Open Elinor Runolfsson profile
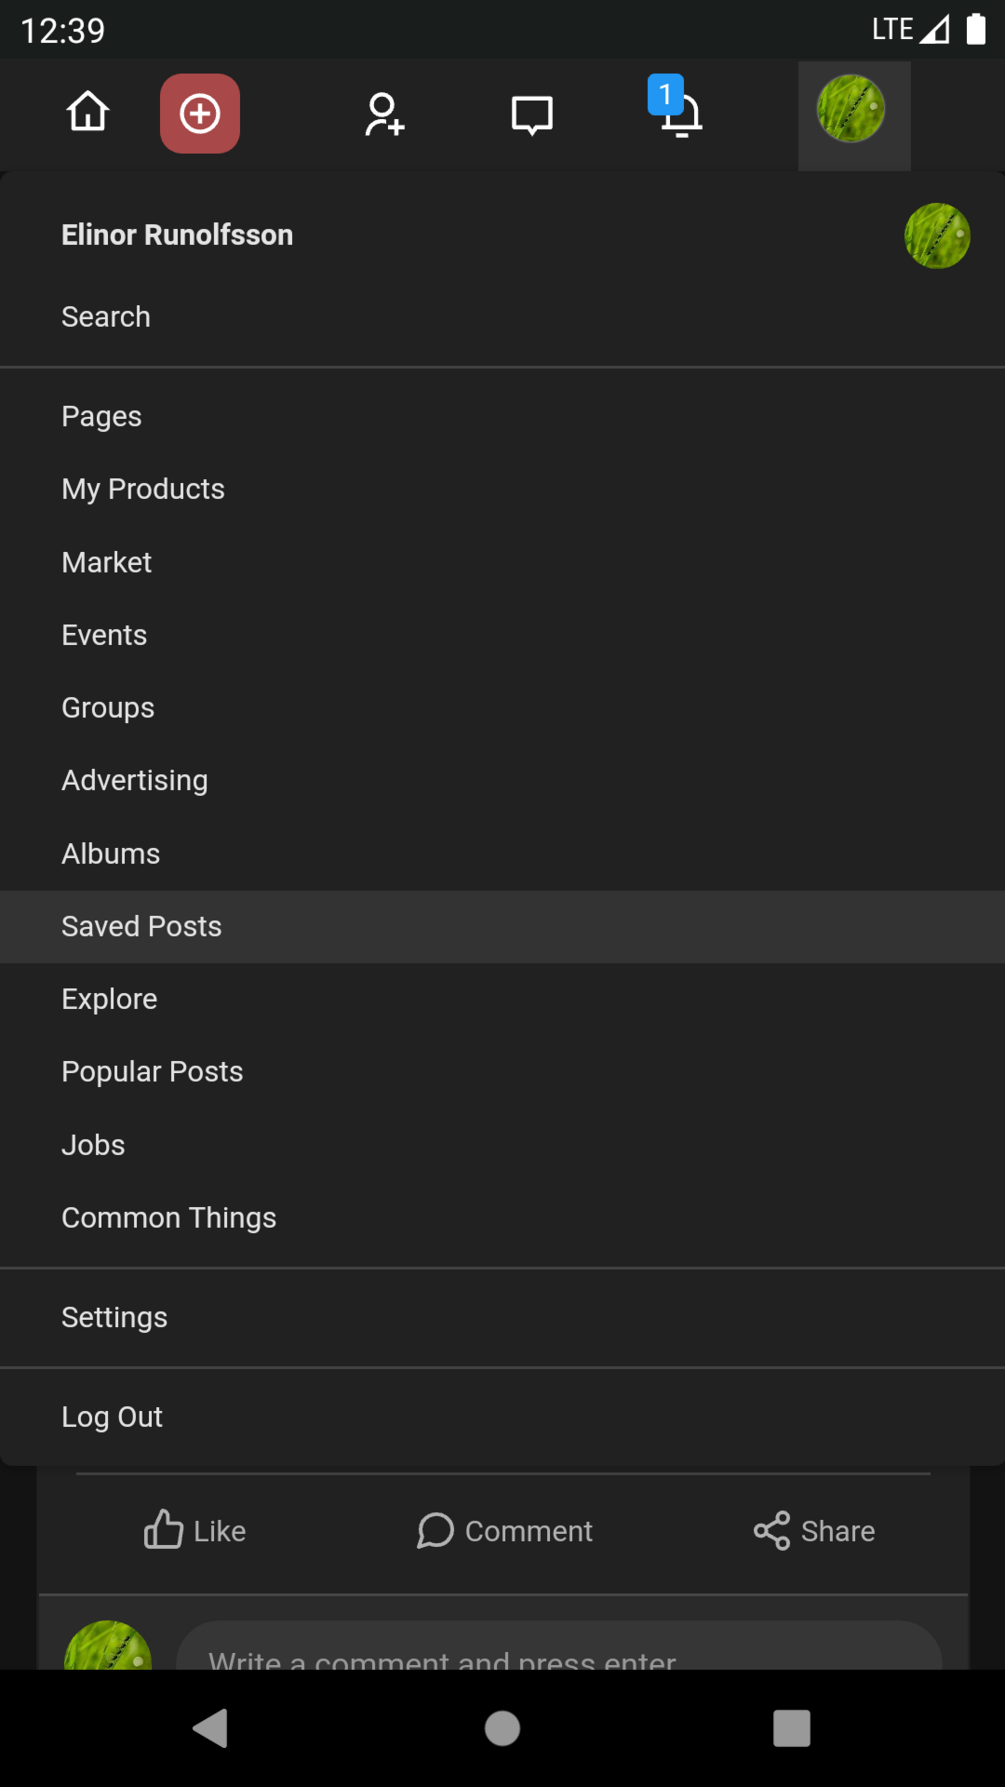Viewport: 1005px width, 1787px height. (x=177, y=235)
